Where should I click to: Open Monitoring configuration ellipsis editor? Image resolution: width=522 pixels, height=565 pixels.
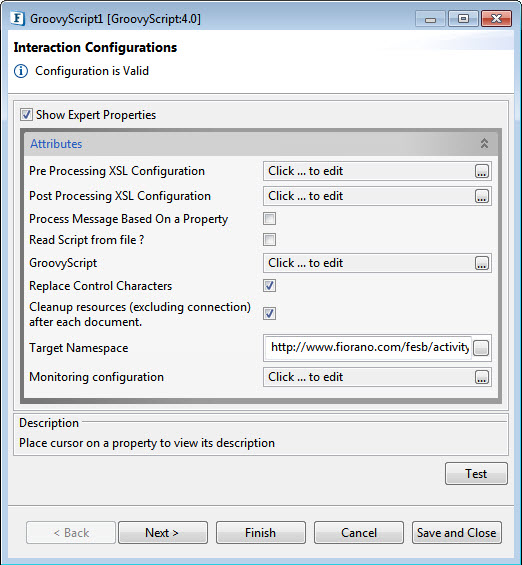482,377
